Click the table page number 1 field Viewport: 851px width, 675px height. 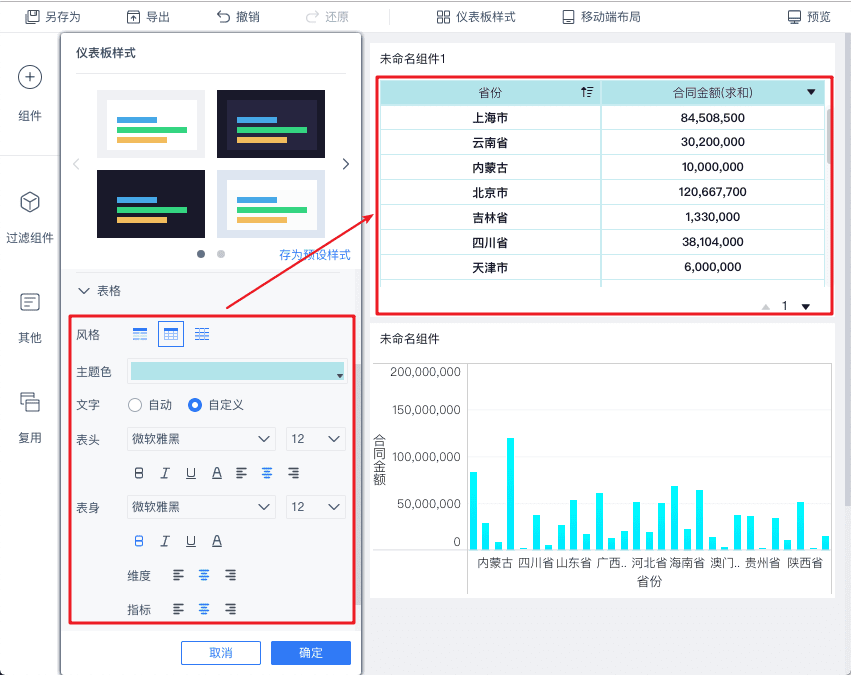click(x=785, y=307)
